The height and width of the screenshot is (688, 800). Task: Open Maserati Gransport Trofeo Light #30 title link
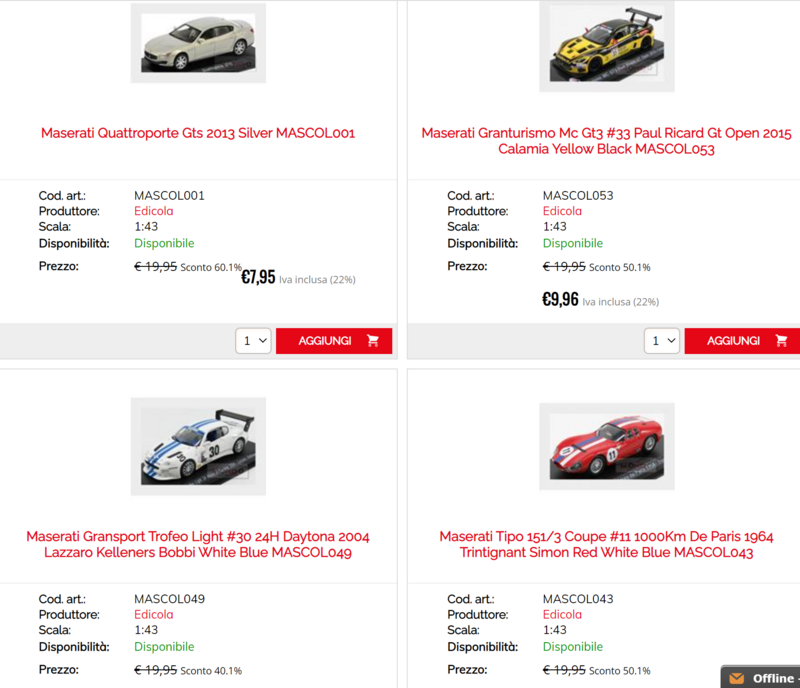coord(198,544)
